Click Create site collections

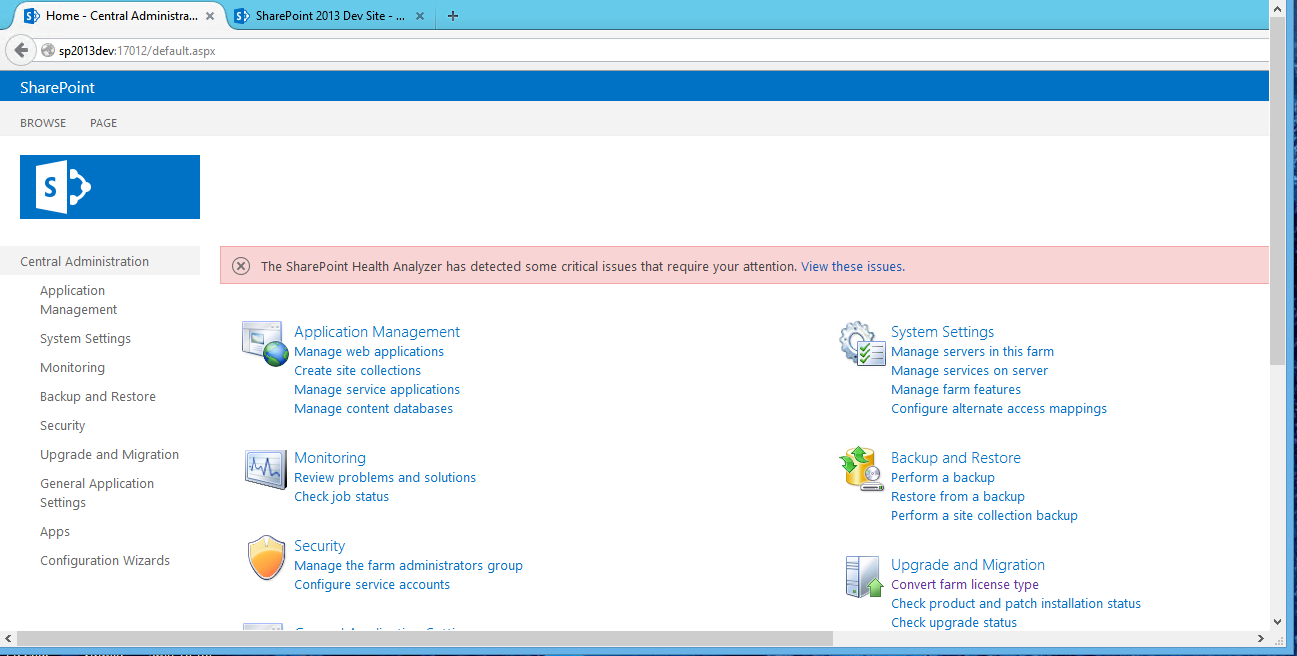[x=357, y=371]
